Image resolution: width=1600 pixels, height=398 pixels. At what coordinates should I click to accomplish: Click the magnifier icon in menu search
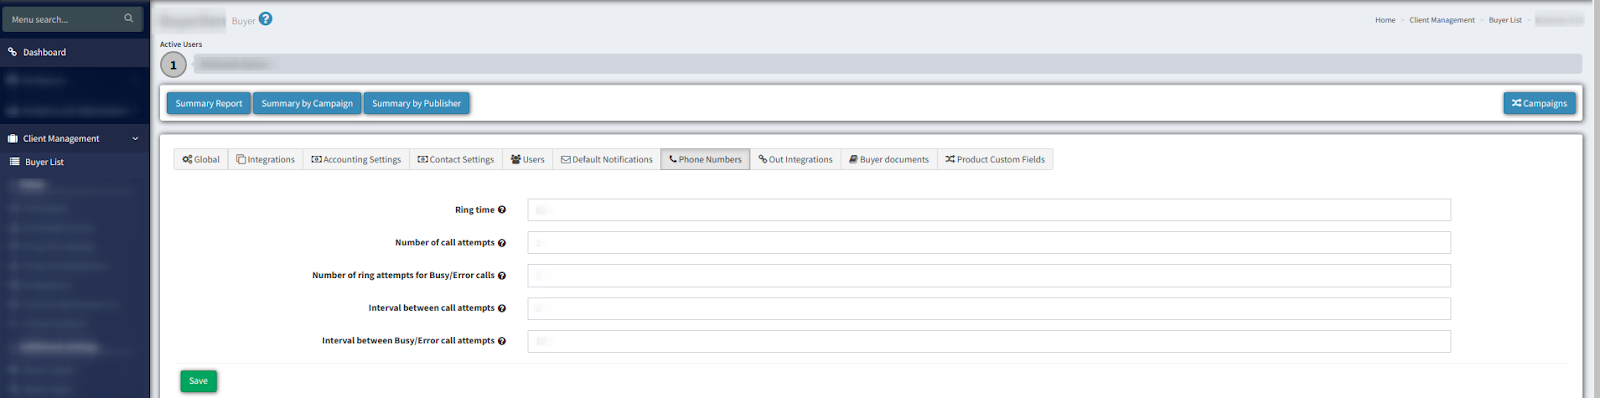click(128, 18)
